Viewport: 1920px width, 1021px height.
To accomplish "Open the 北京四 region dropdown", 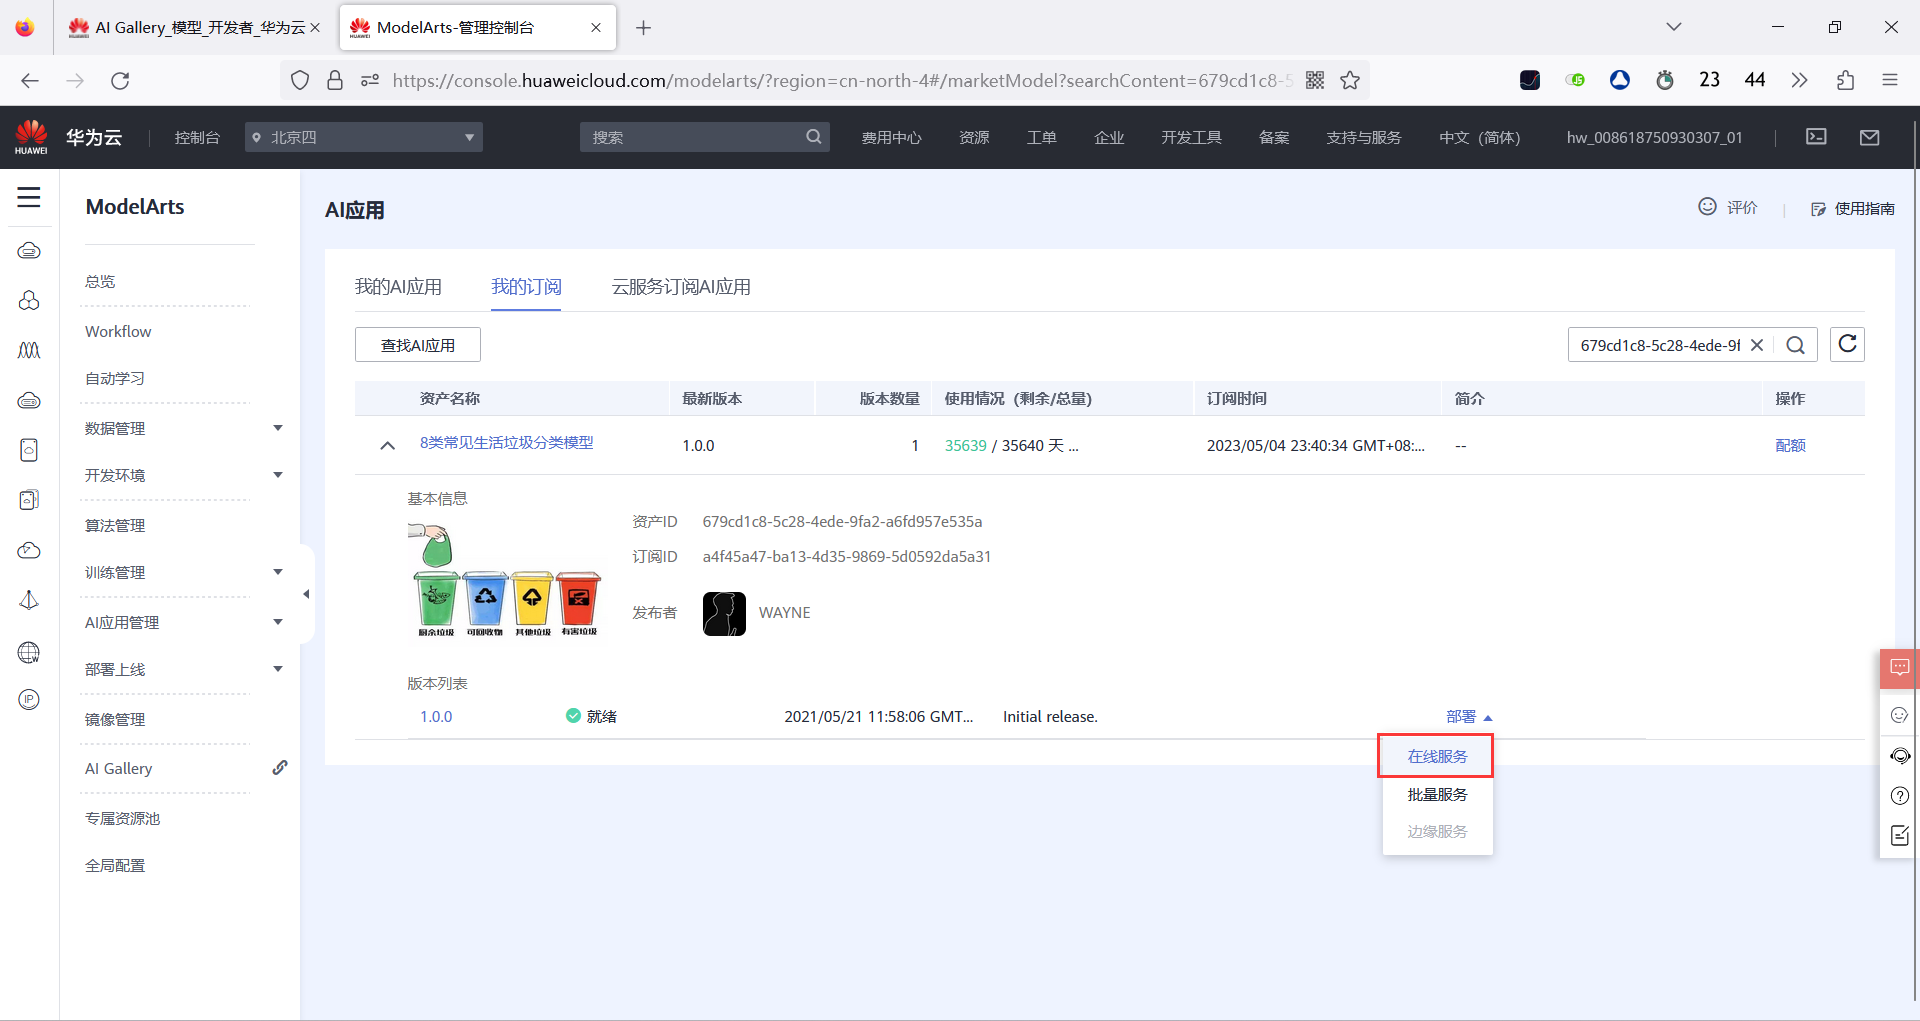I will 364,137.
